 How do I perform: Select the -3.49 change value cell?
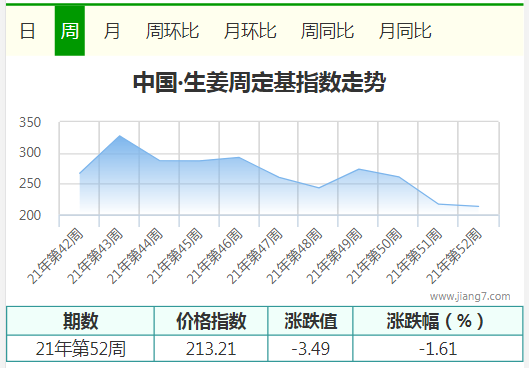point(310,348)
